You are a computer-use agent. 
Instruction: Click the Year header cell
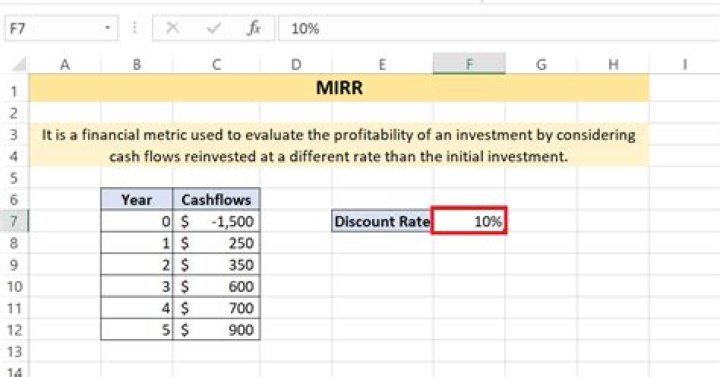[x=136, y=199]
